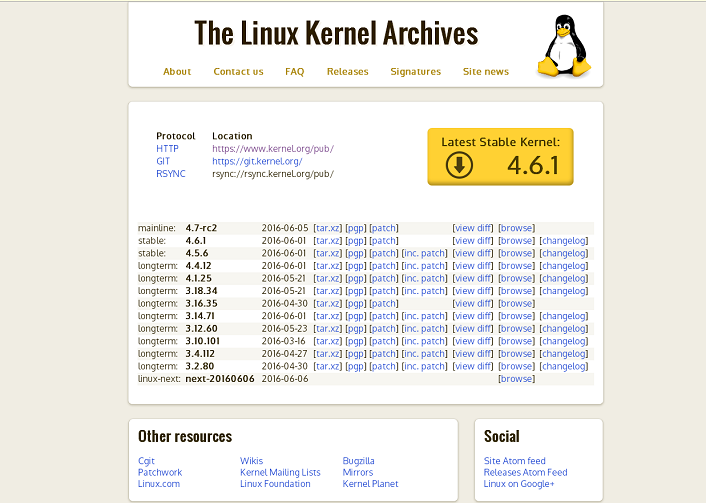Screen dimensions: 706x503
Task: Click the RSYNC protocol link
Action: pyautogui.click(x=171, y=174)
